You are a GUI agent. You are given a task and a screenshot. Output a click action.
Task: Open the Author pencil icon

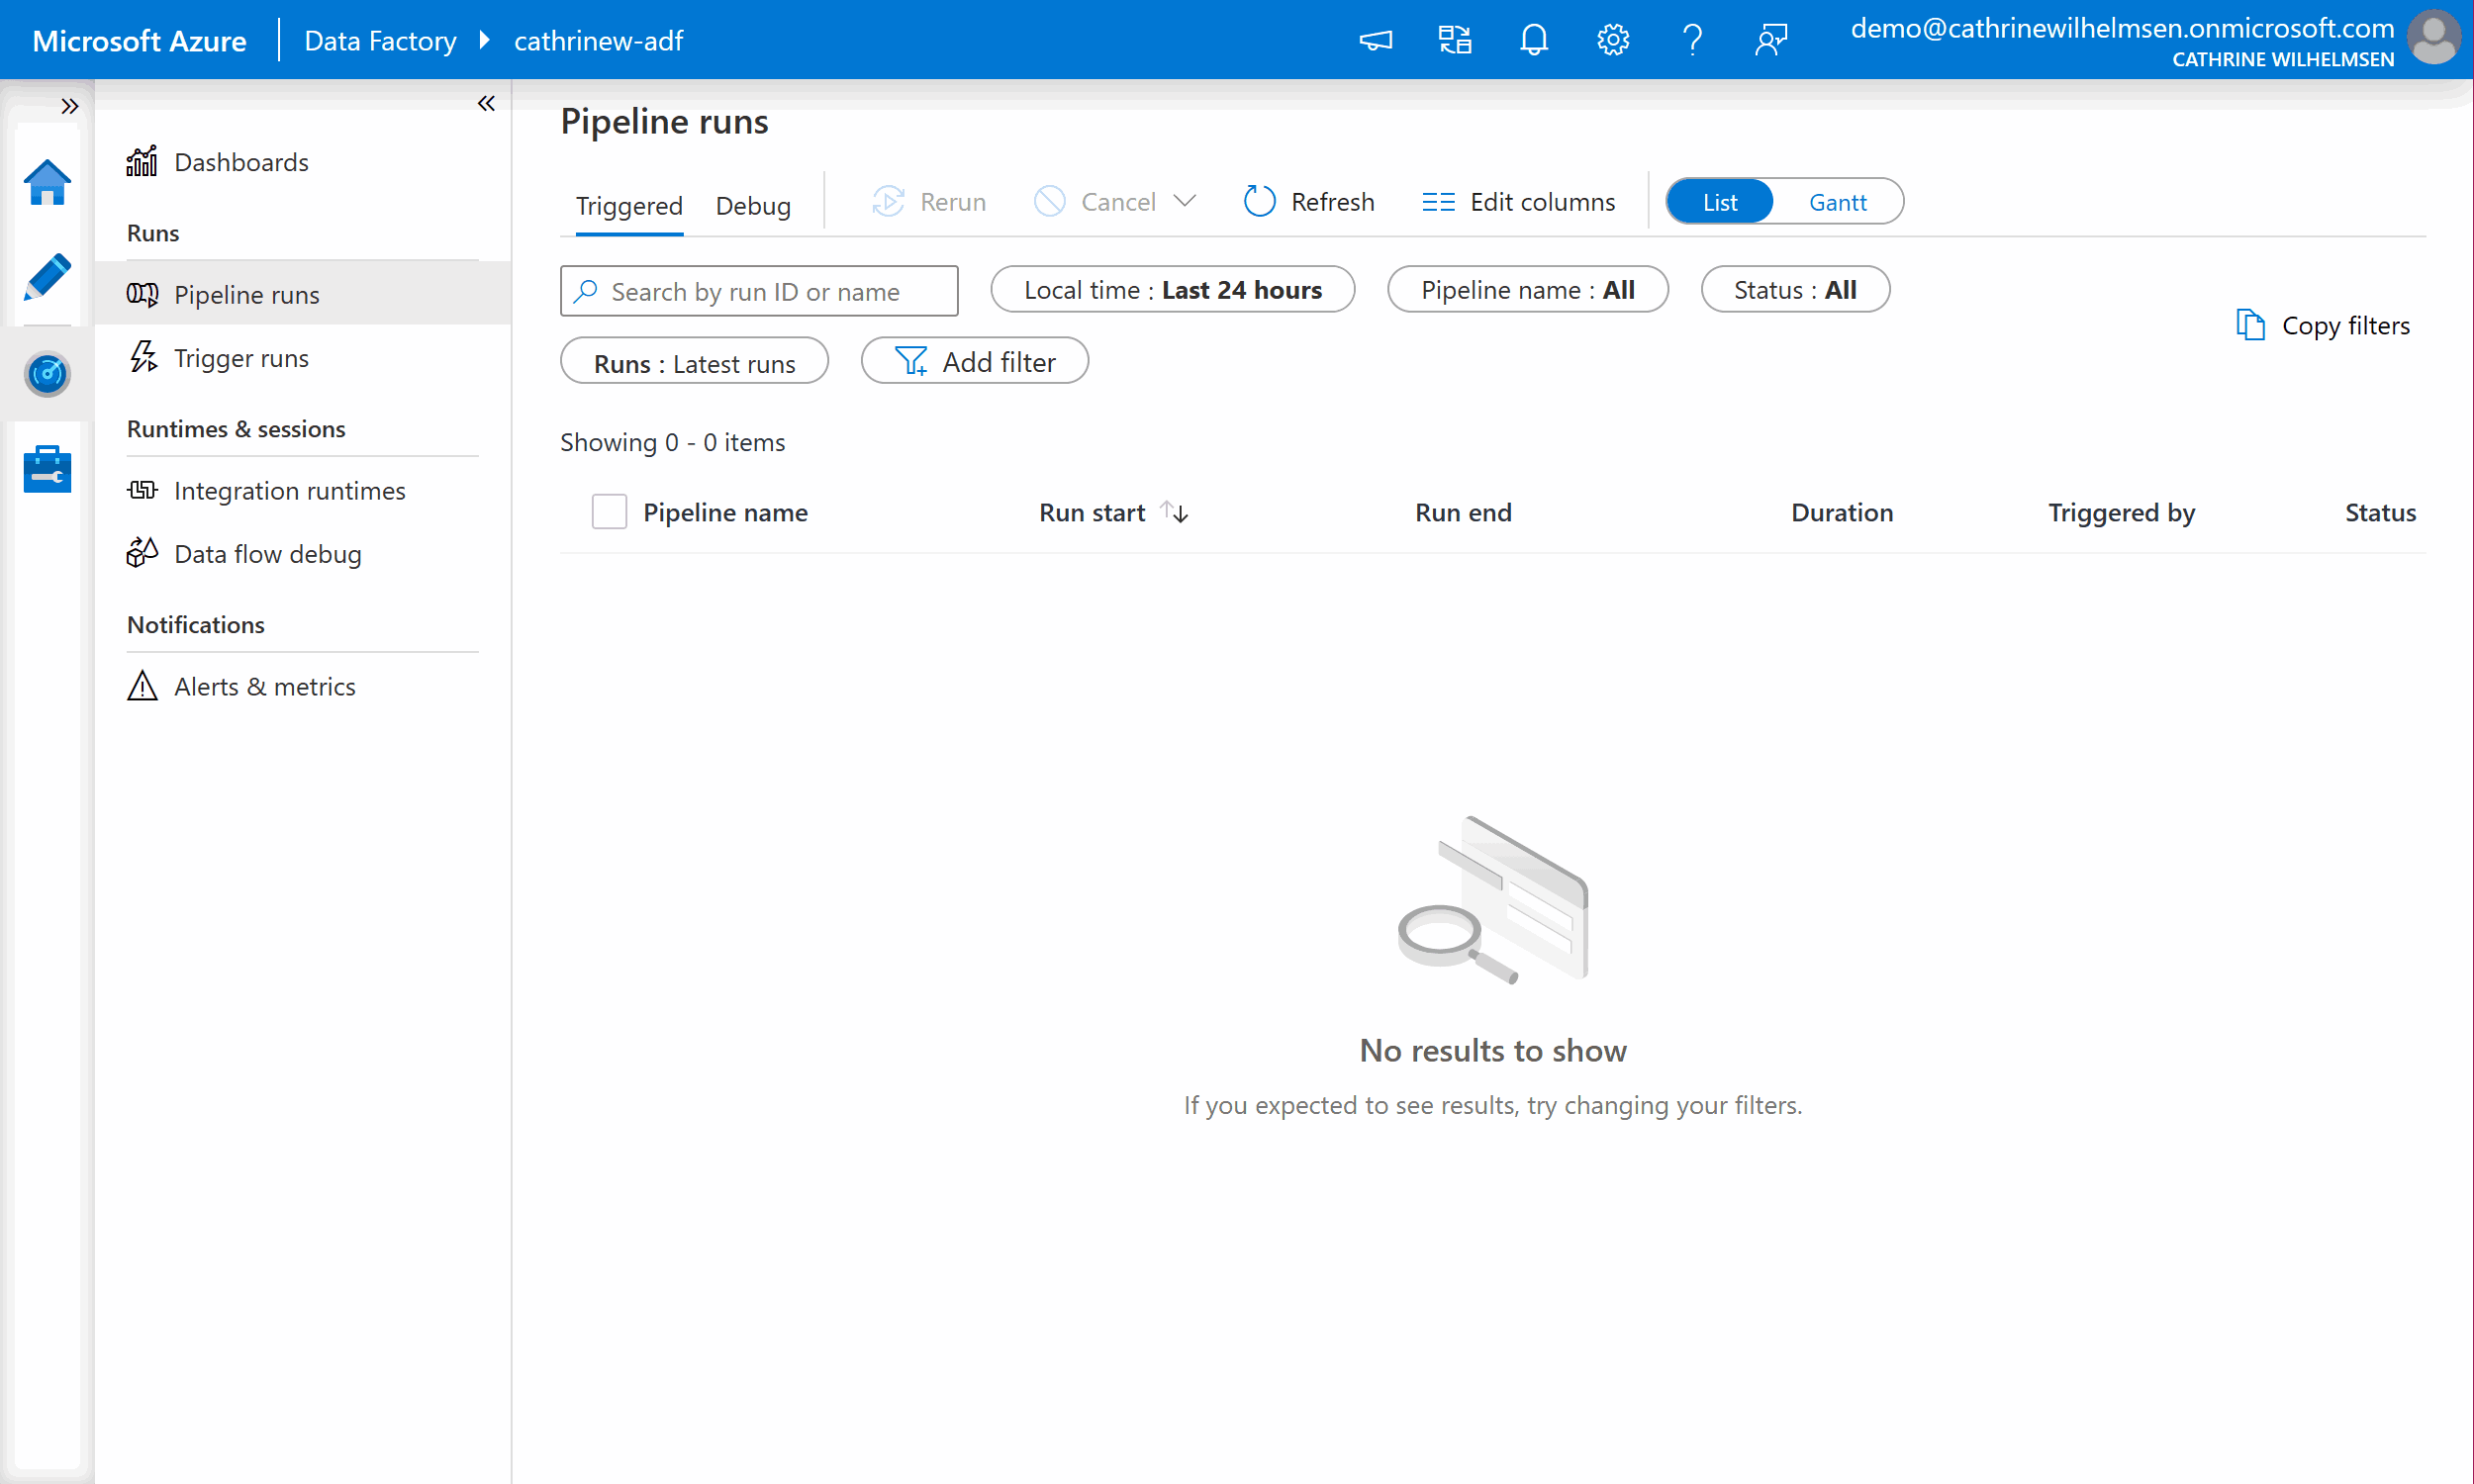[x=46, y=277]
